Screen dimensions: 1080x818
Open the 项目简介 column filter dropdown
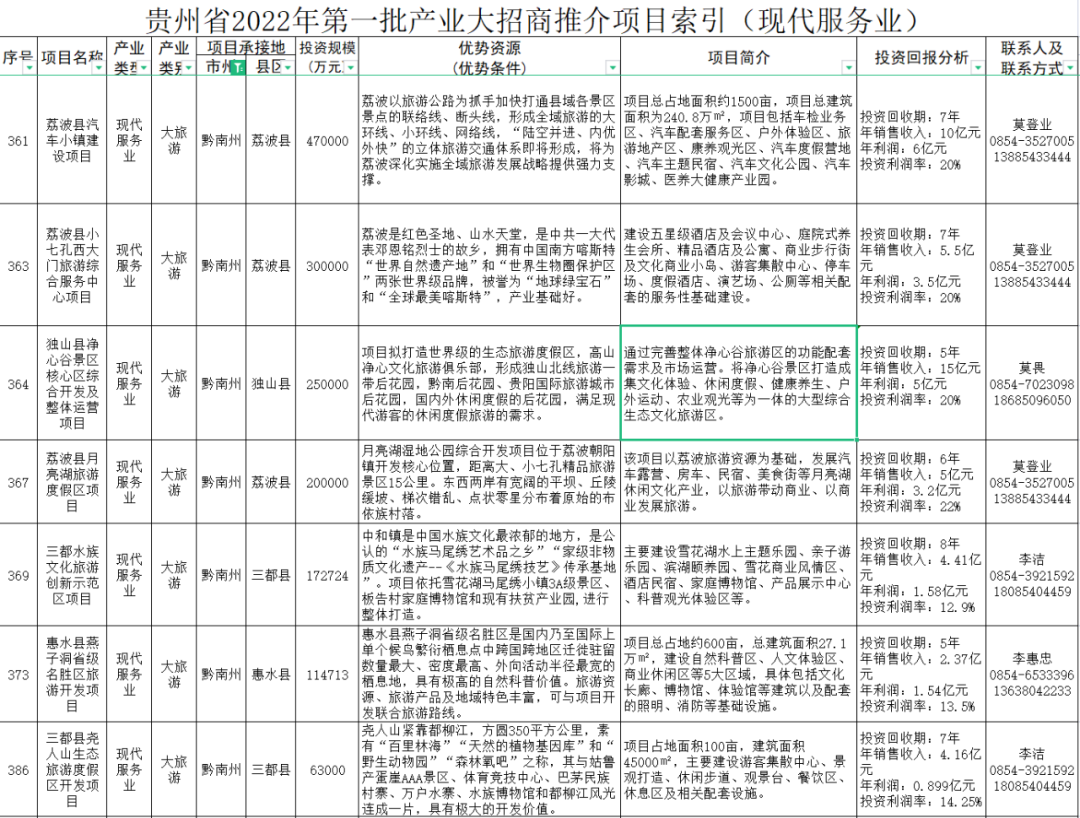point(848,68)
